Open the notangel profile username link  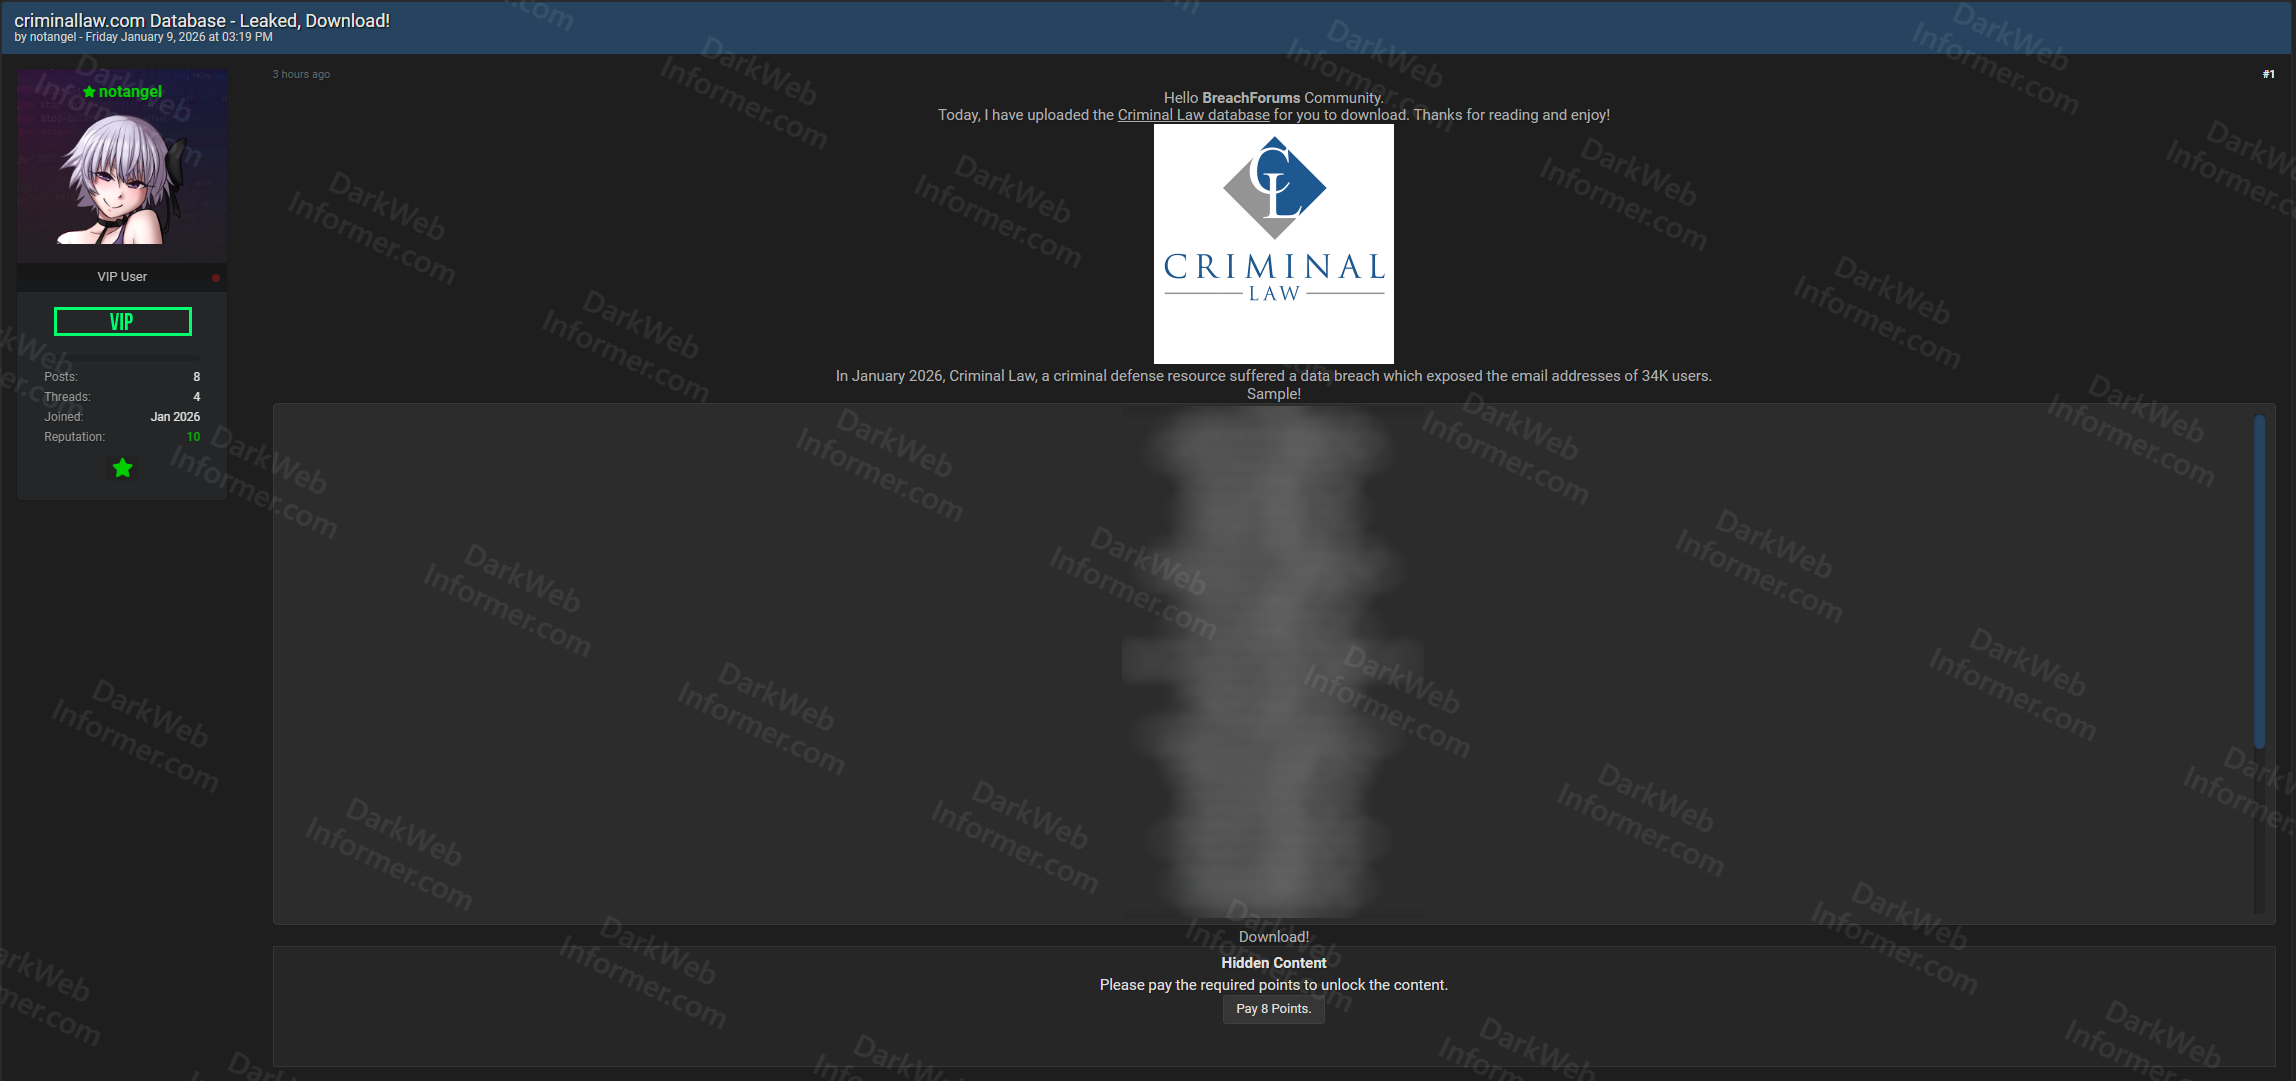pyautogui.click(x=130, y=92)
